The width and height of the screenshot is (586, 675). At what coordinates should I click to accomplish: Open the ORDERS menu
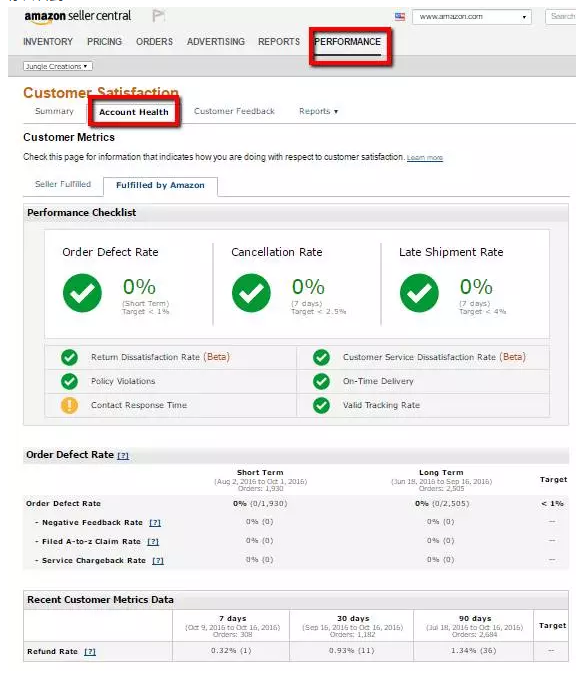coord(154,42)
